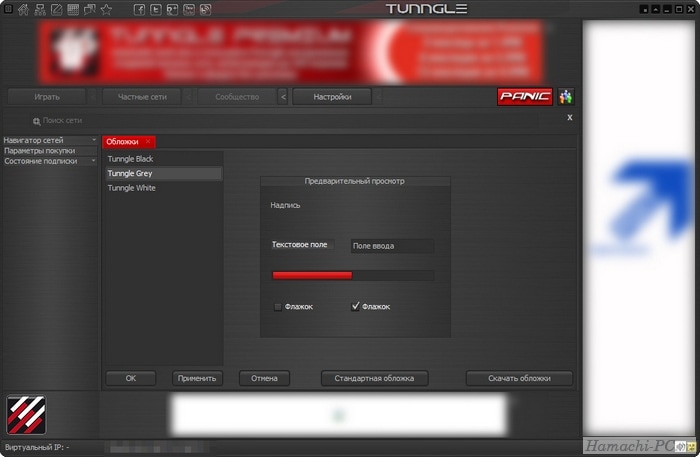700x457 pixels.
Task: Click the Надпись label in preview
Action: 285,205
